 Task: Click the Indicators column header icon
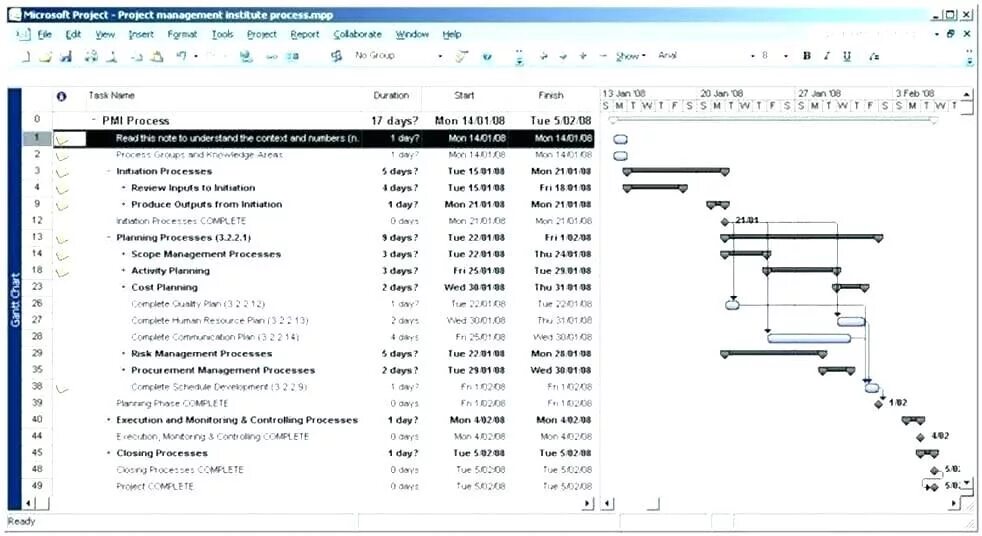pyautogui.click(x=61, y=96)
